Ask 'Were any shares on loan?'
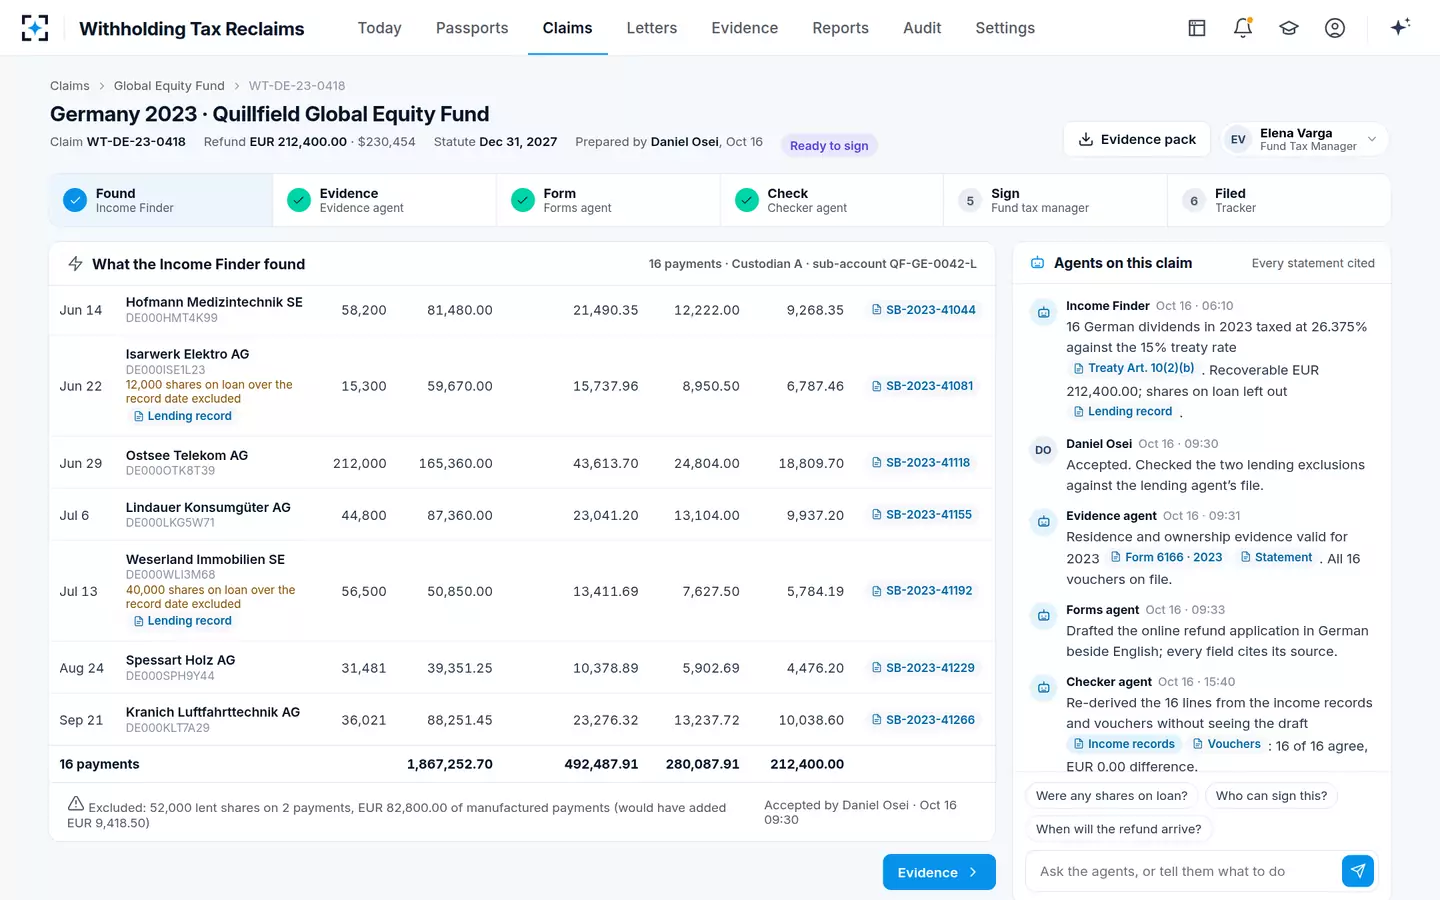The height and width of the screenshot is (900, 1440). click(1112, 796)
